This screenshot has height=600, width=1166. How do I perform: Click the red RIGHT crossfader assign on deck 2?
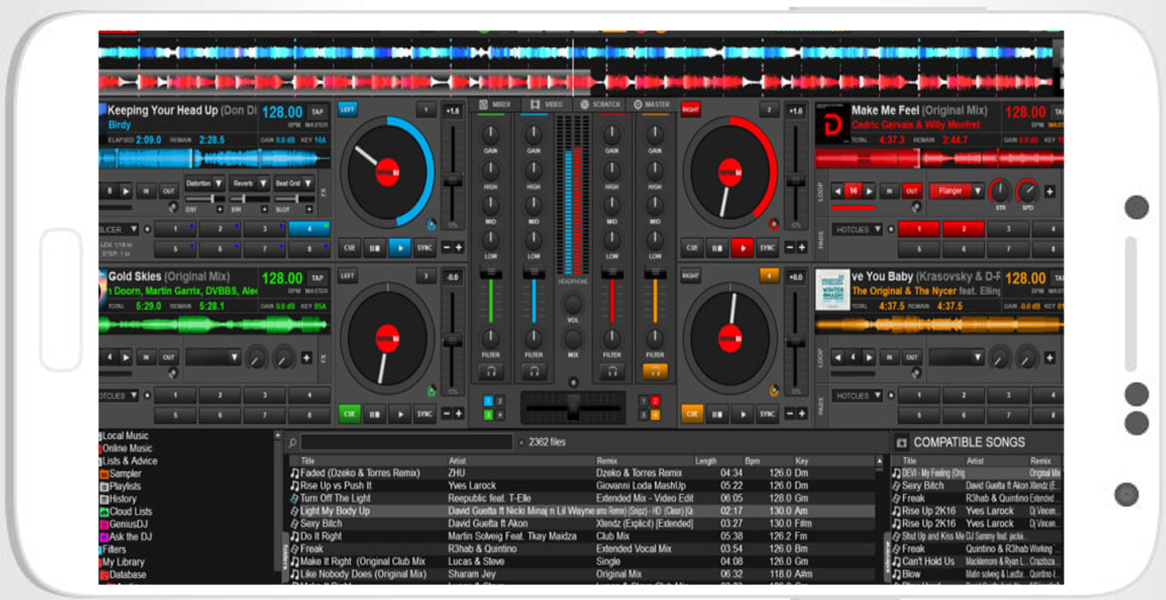[x=691, y=109]
